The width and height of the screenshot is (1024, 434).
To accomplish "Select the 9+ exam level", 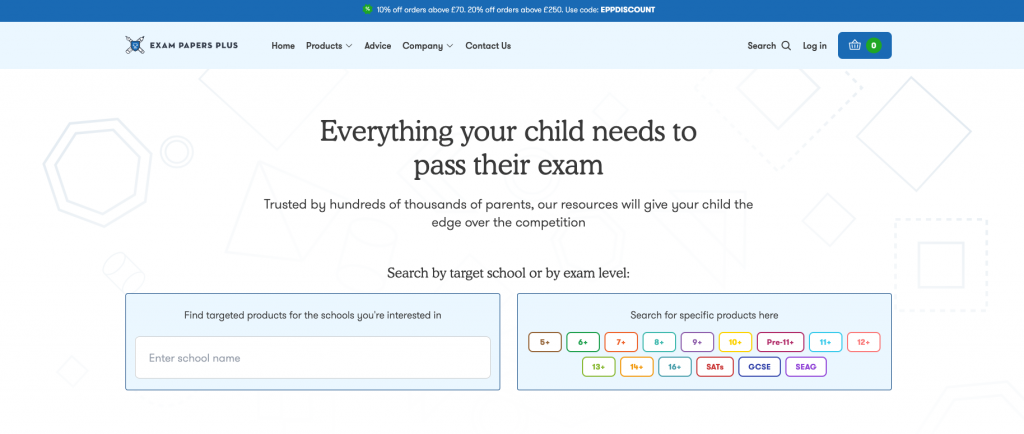I will pyautogui.click(x=697, y=342).
